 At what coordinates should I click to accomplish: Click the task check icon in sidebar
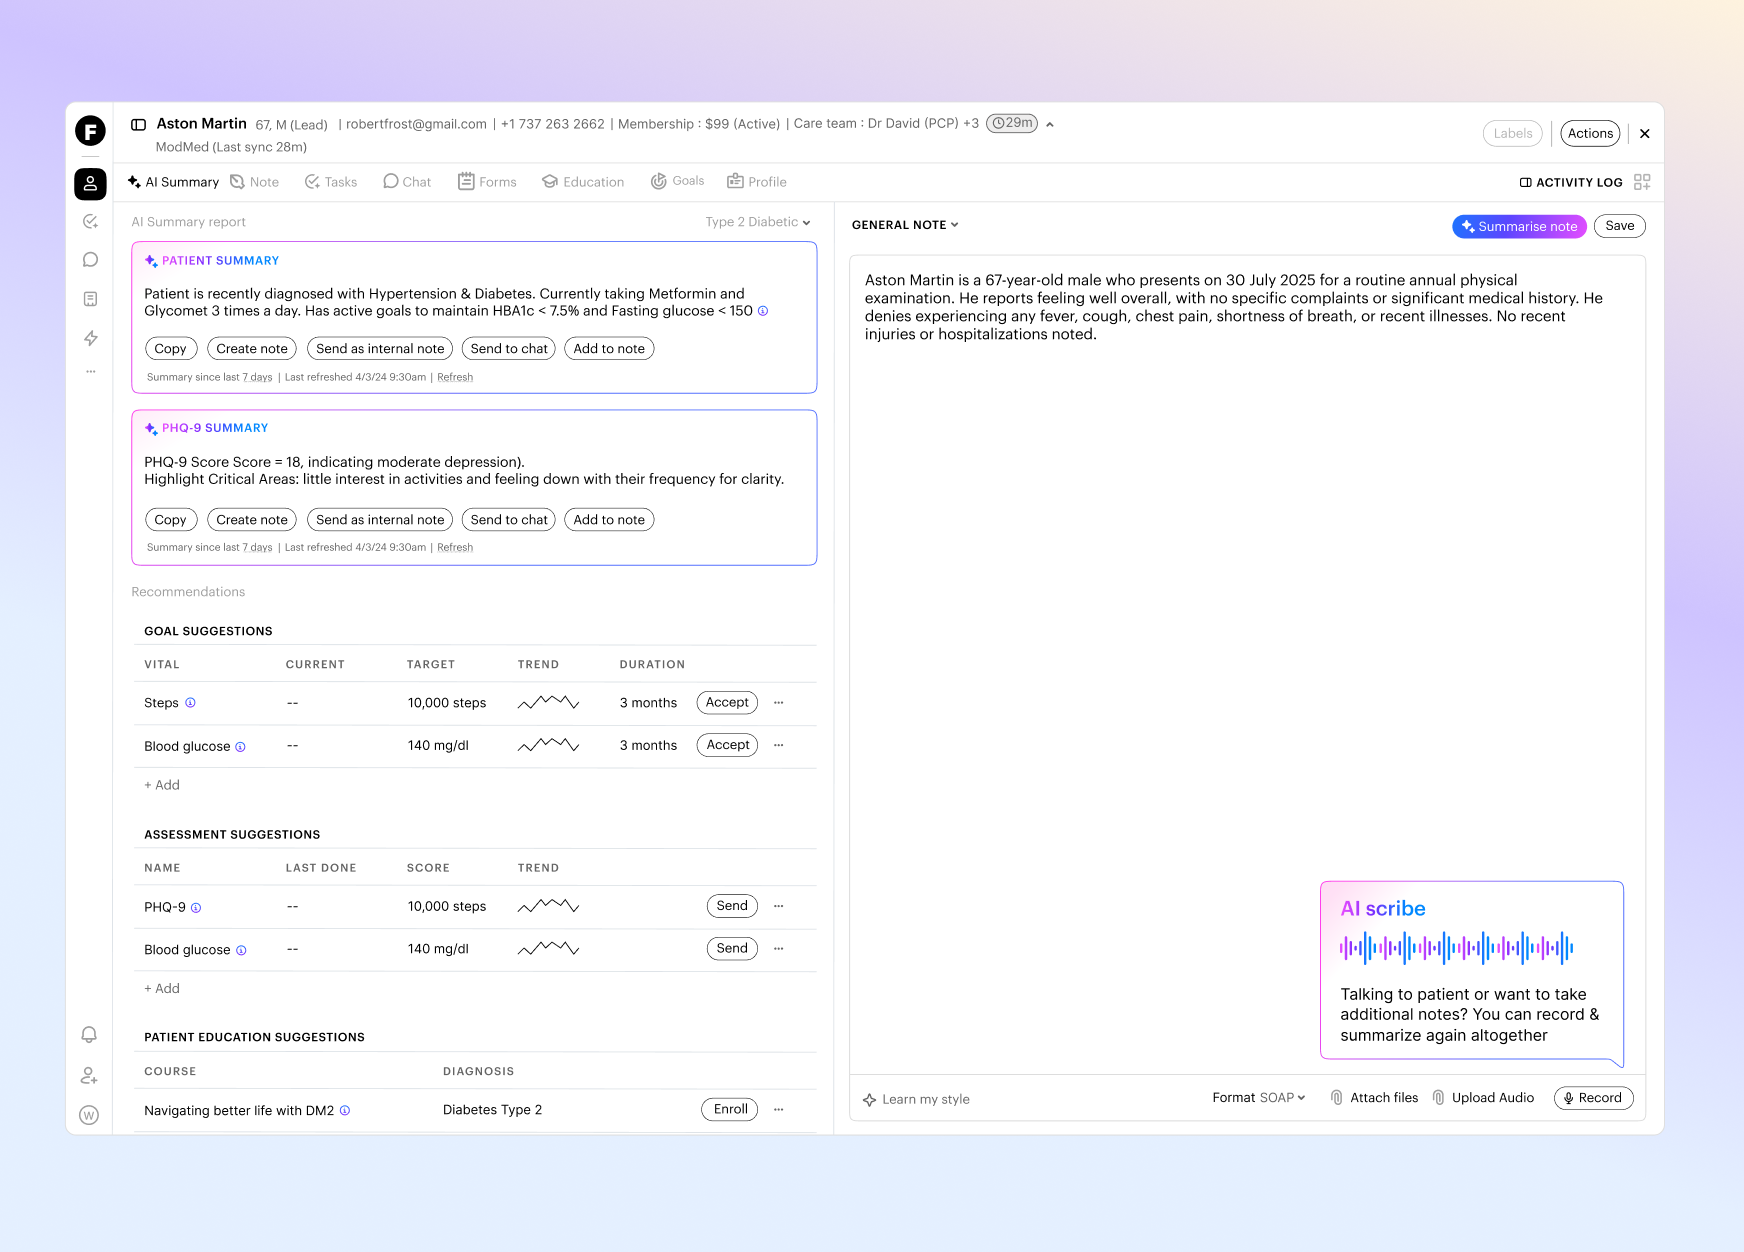pos(91,222)
